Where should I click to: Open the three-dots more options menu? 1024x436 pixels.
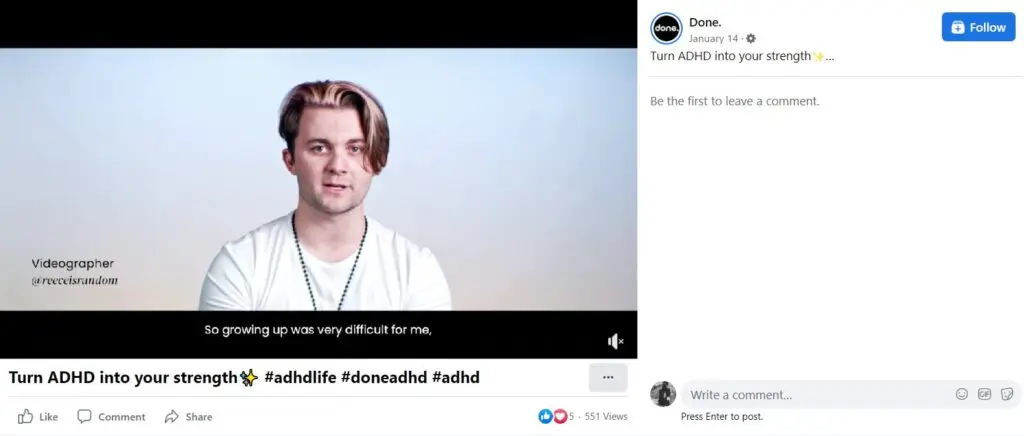point(608,377)
